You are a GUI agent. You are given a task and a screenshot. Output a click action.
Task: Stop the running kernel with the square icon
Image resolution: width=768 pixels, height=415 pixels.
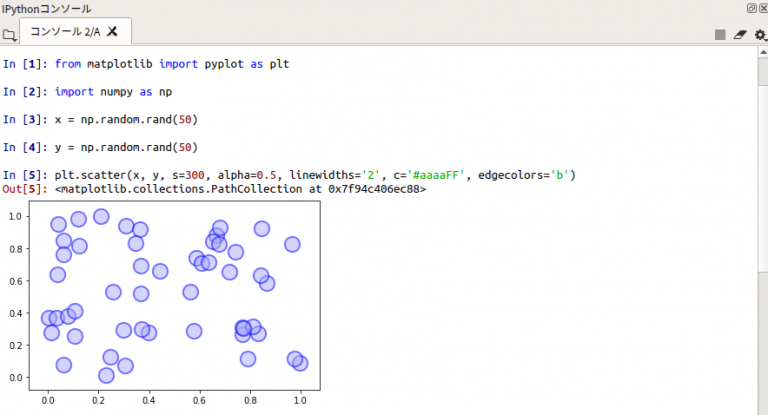[720, 34]
